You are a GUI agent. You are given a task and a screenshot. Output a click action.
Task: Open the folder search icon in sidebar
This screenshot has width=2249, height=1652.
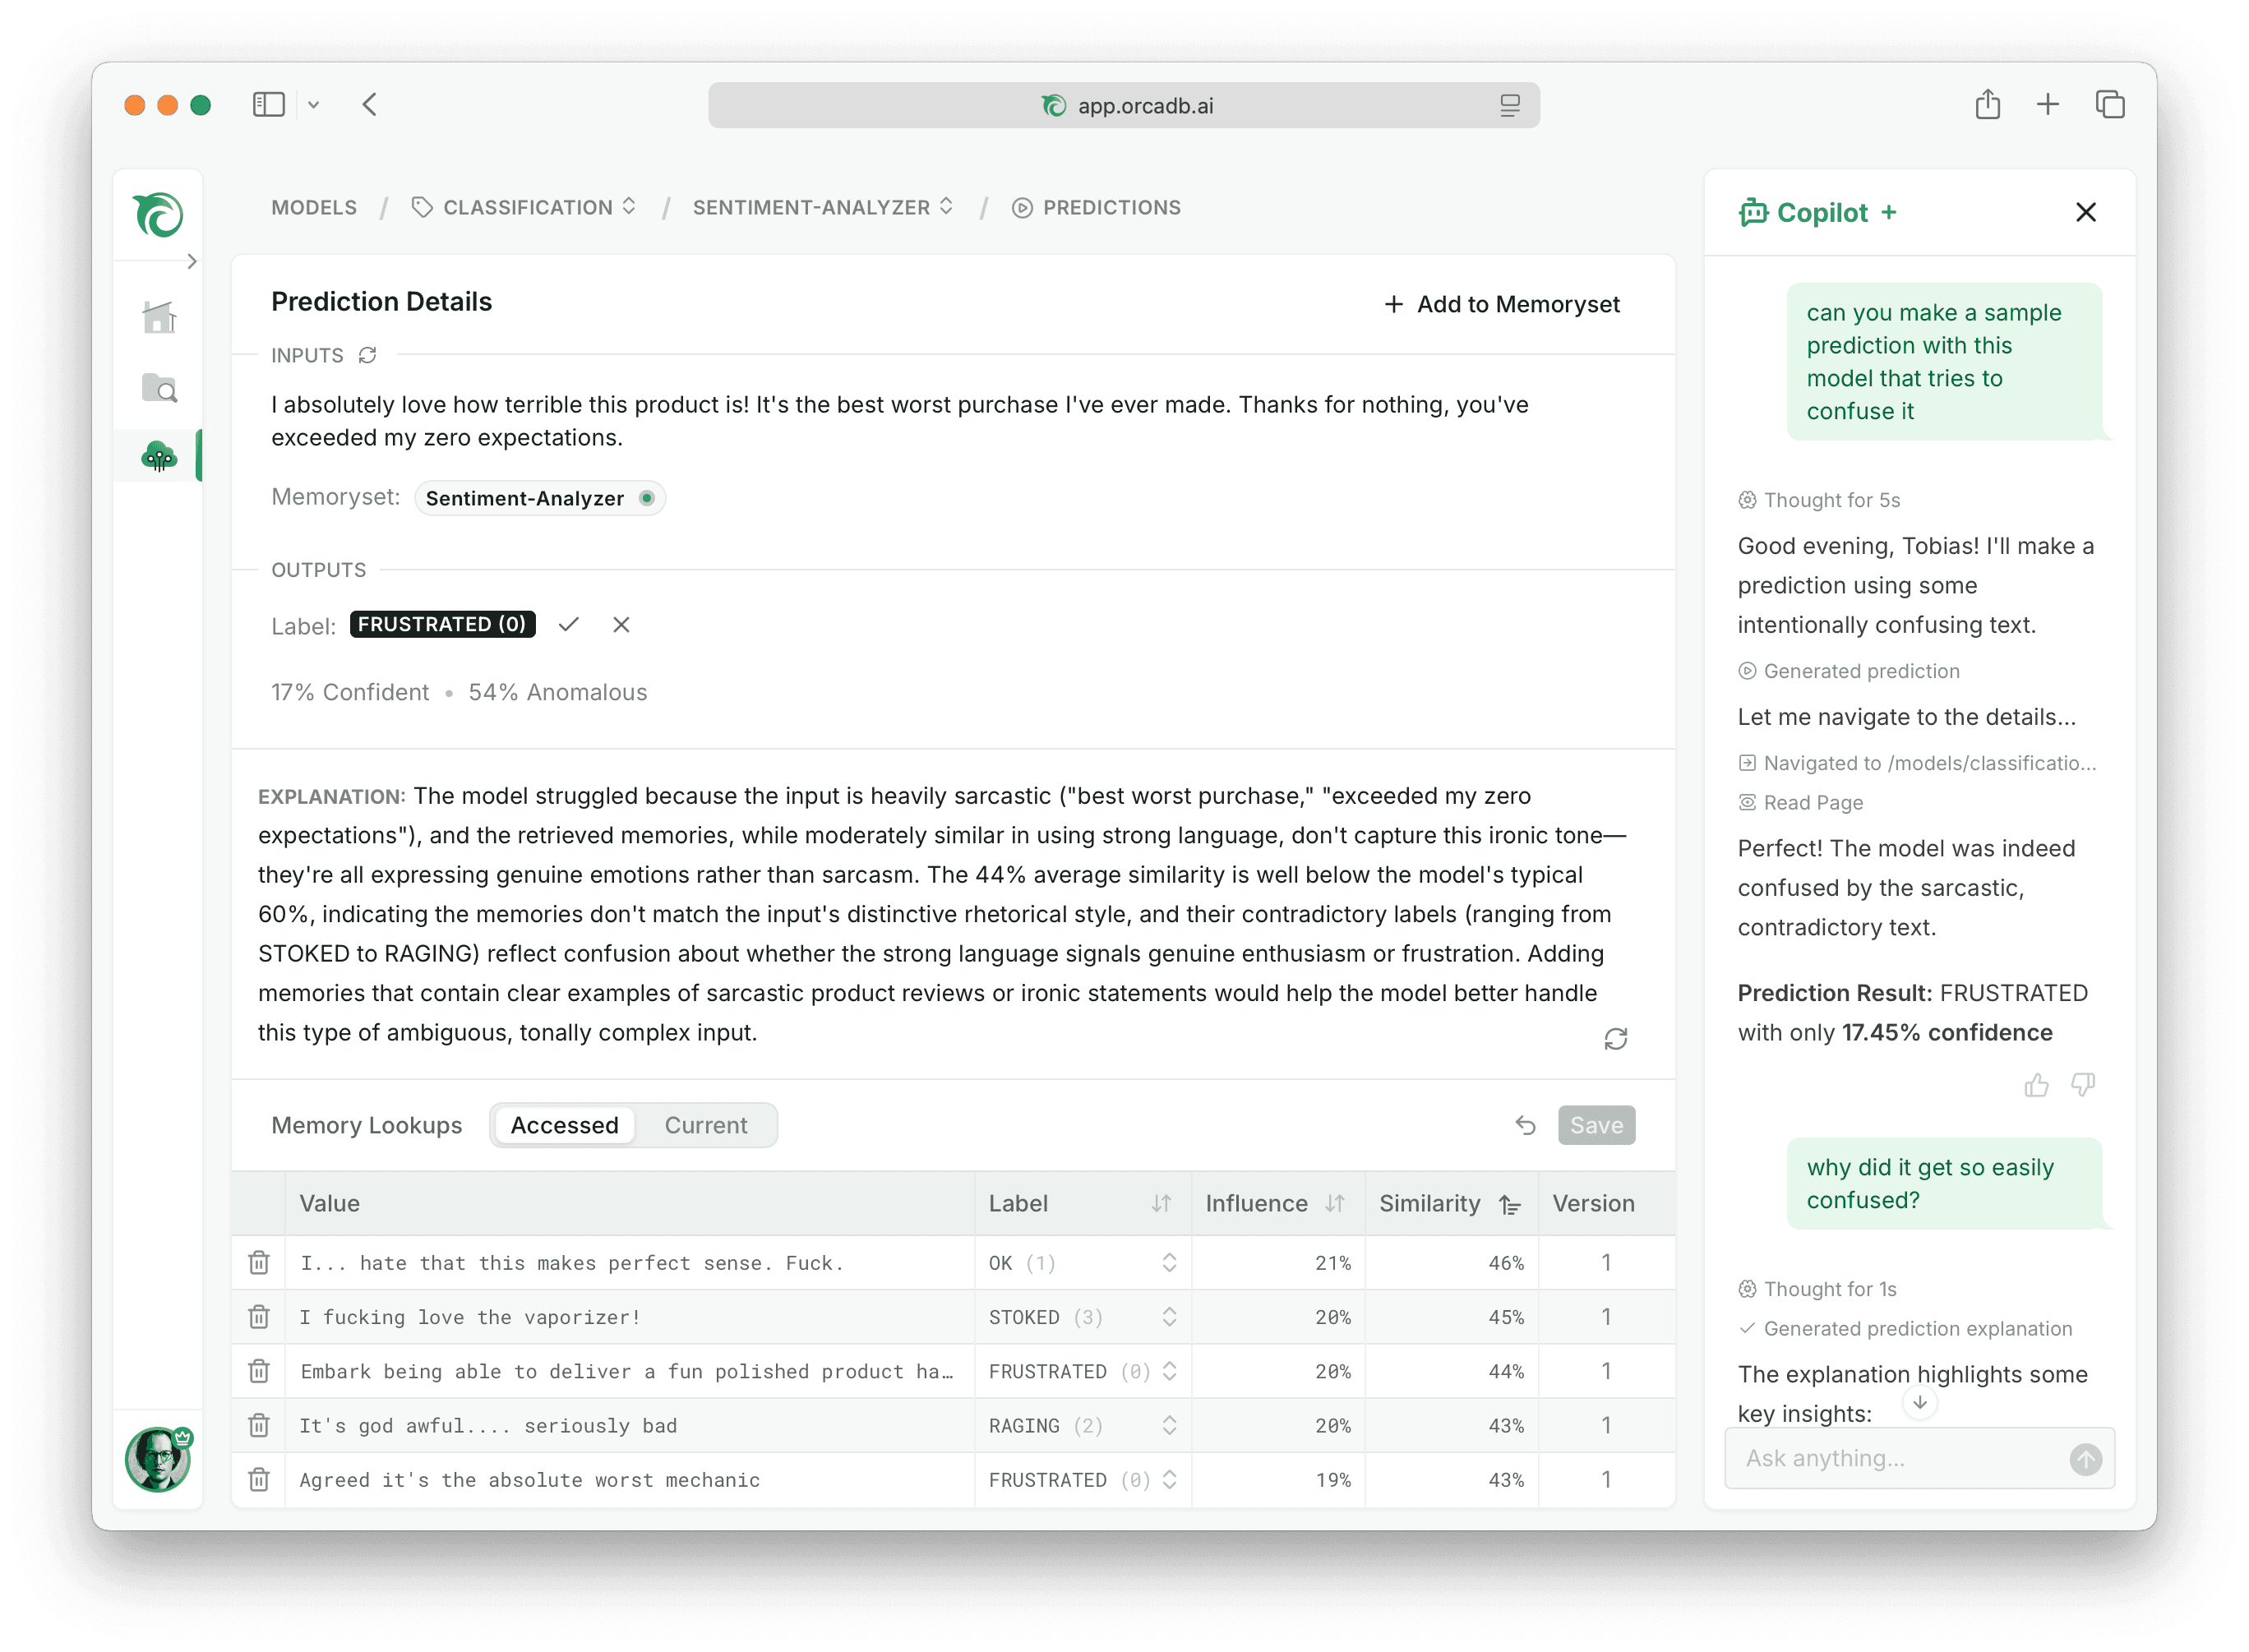click(159, 388)
